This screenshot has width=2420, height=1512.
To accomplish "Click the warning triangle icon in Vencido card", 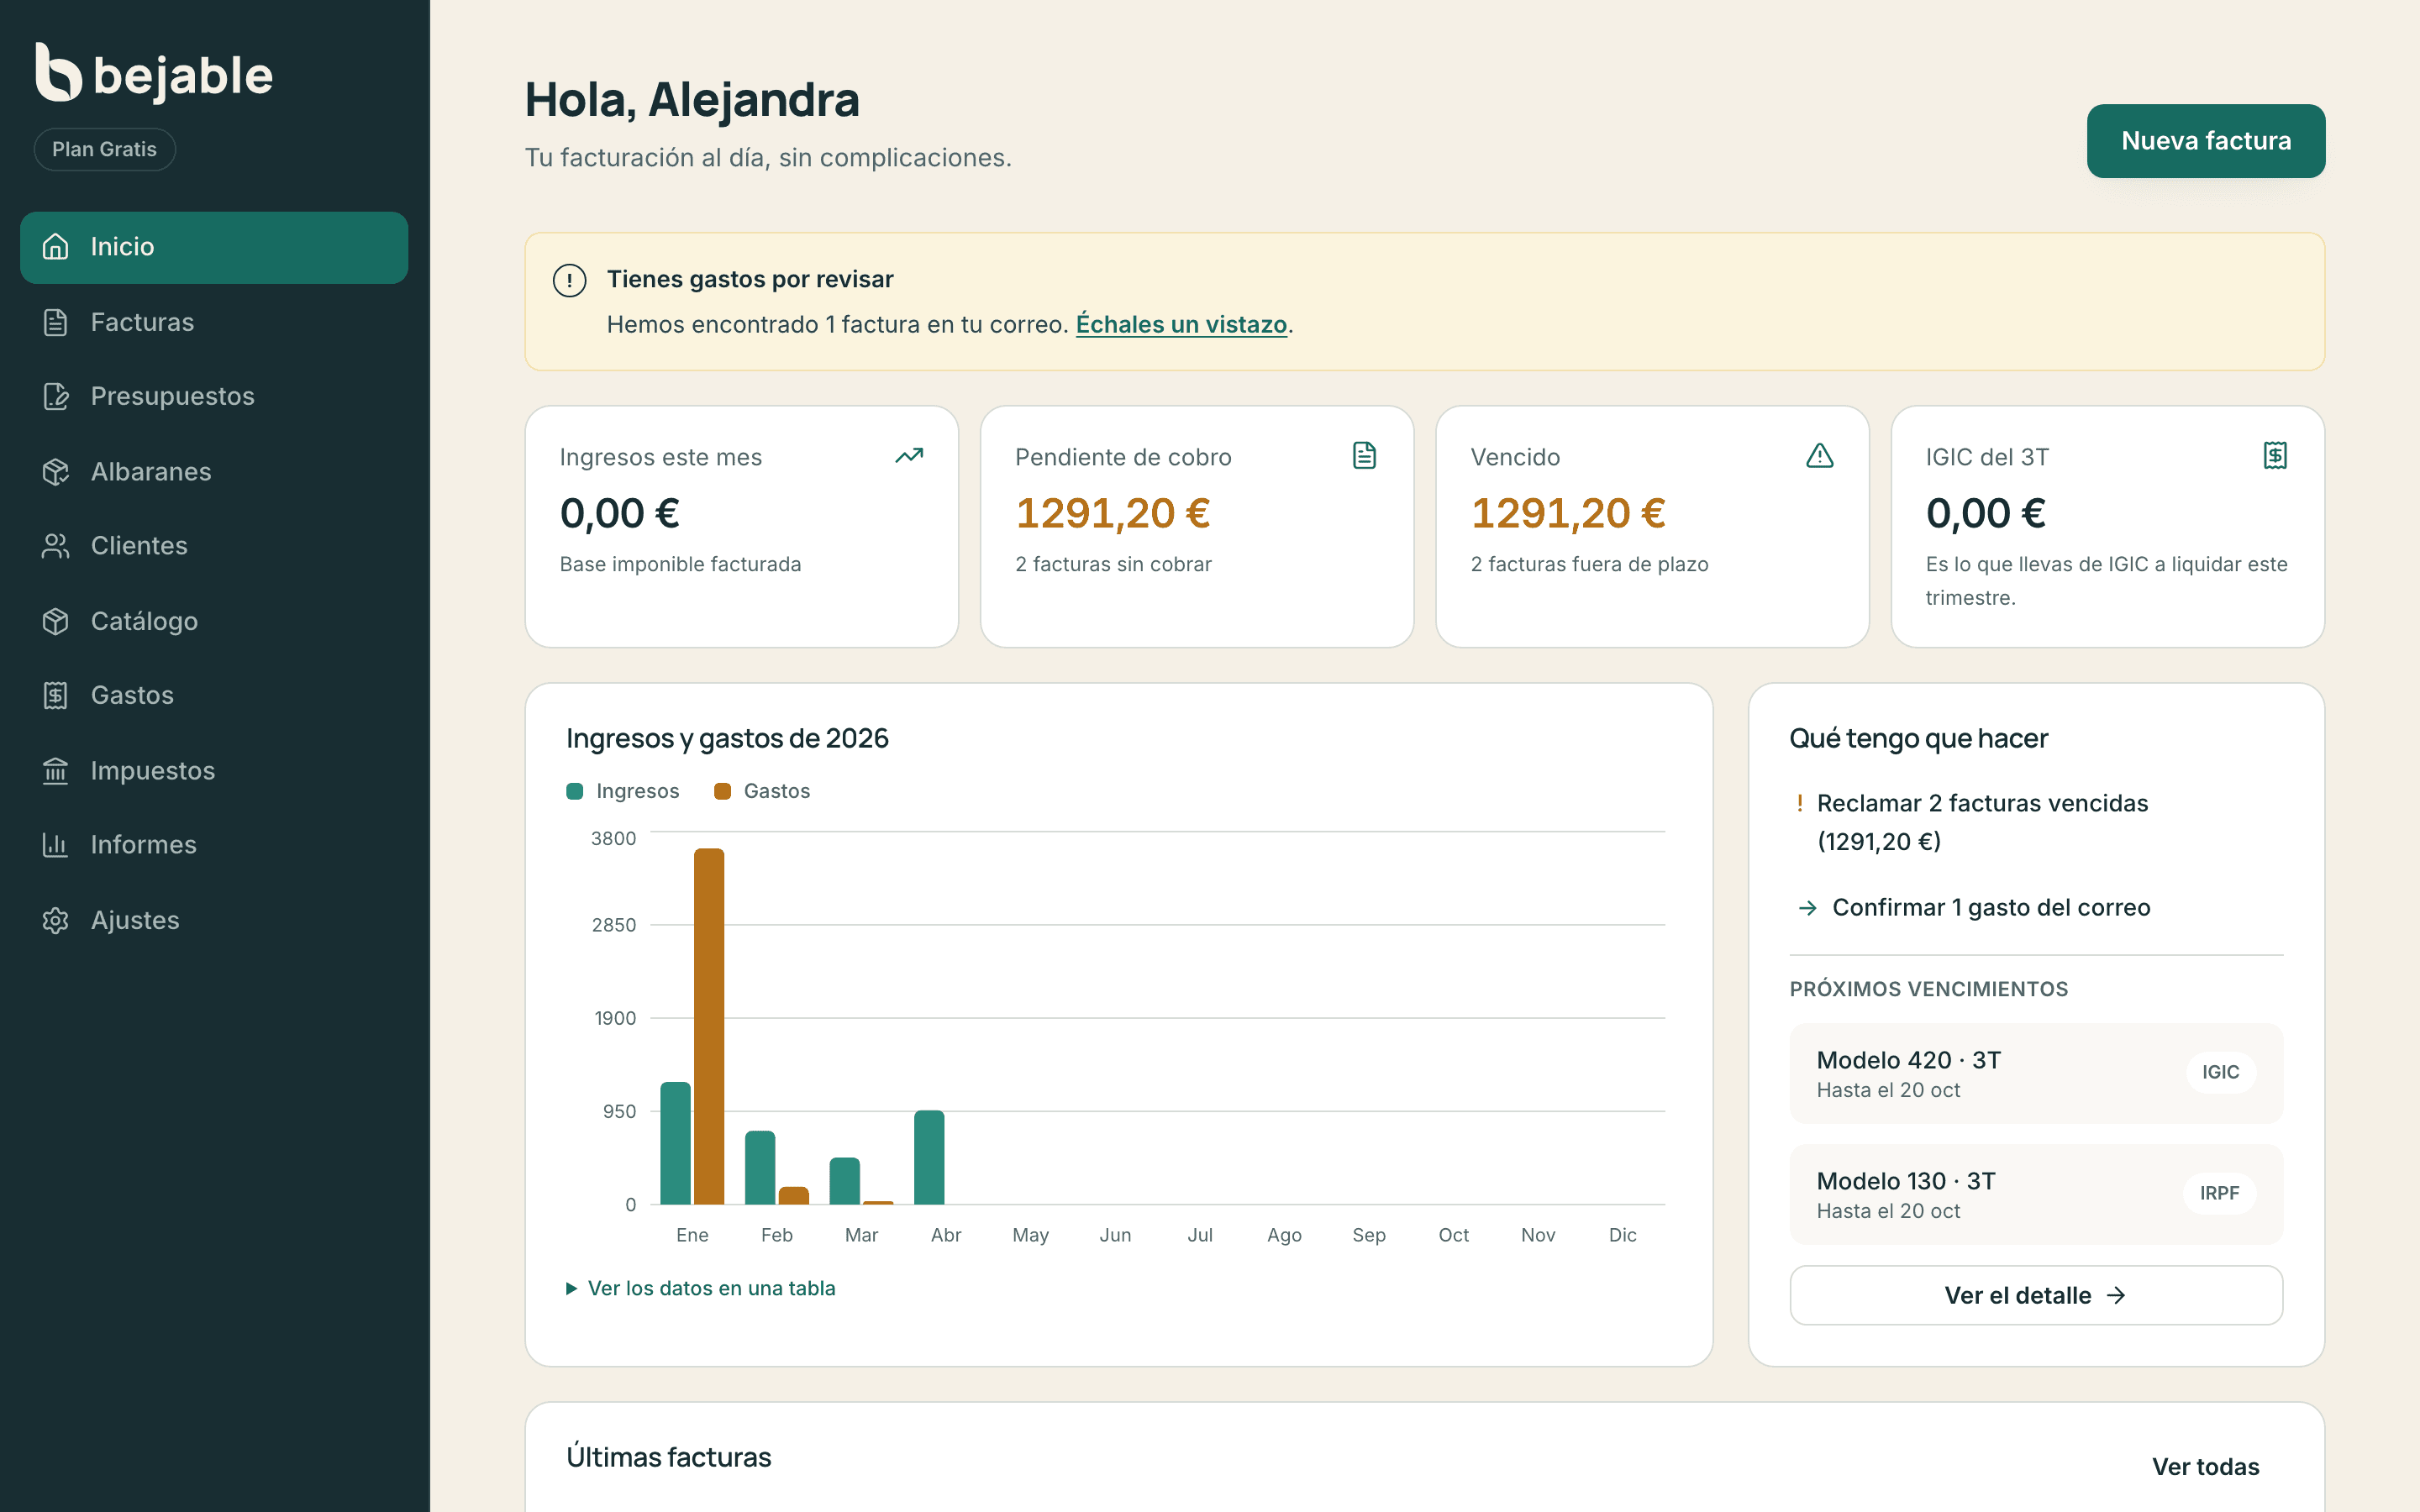I will coord(1820,456).
